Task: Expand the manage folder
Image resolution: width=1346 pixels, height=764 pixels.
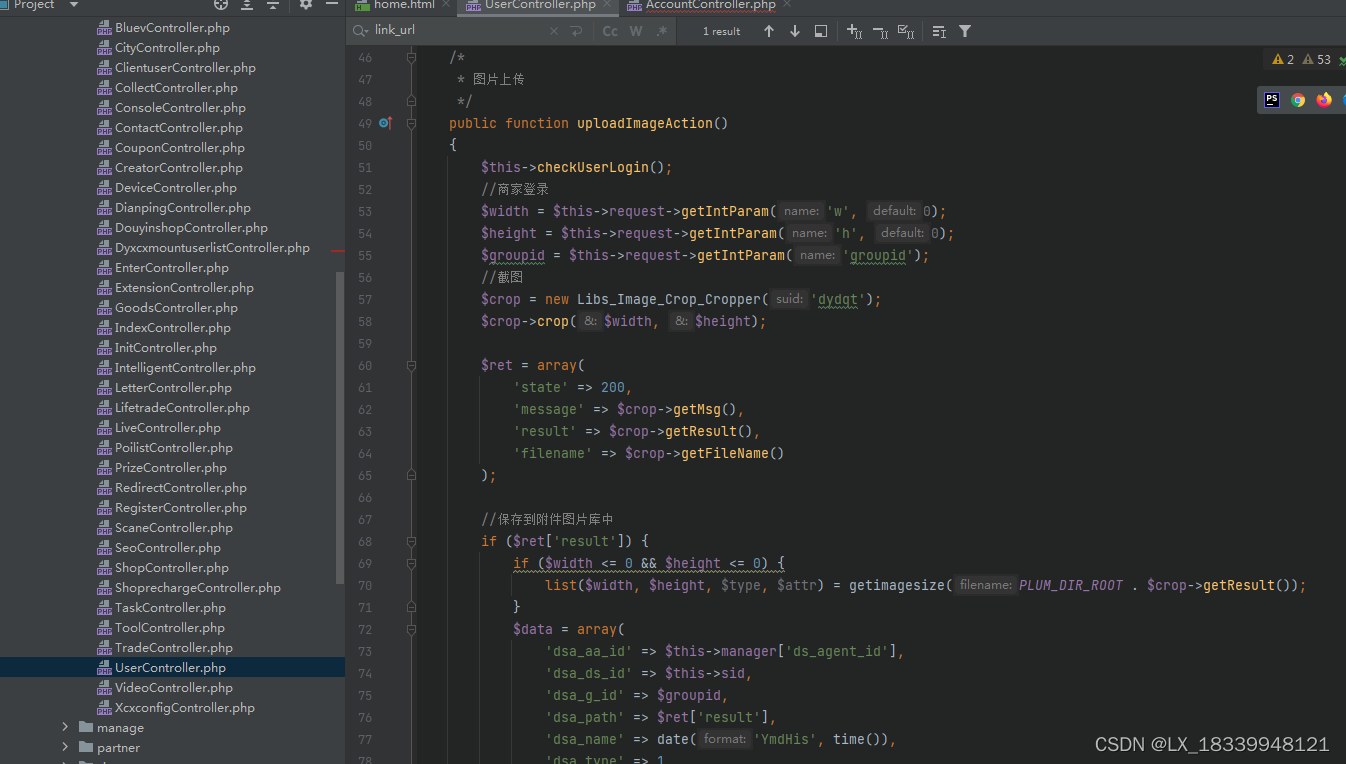Action: 66,727
